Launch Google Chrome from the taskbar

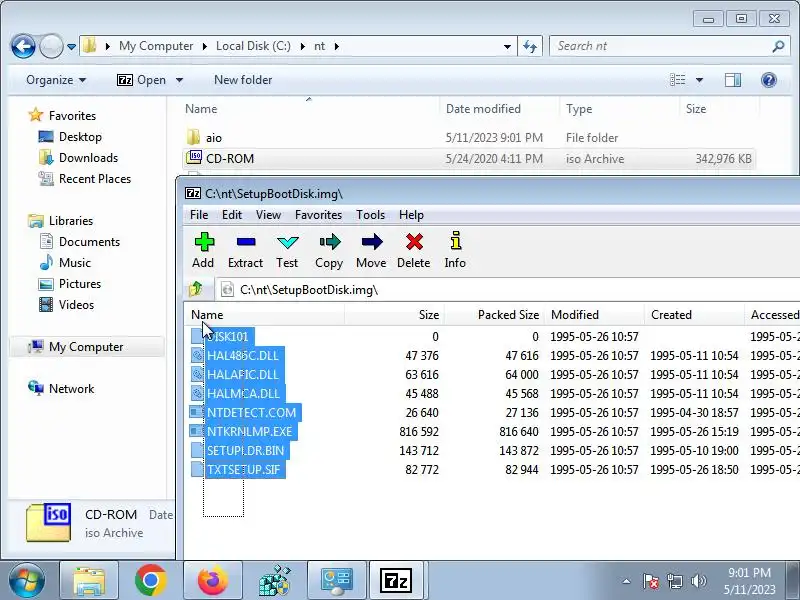pos(151,580)
